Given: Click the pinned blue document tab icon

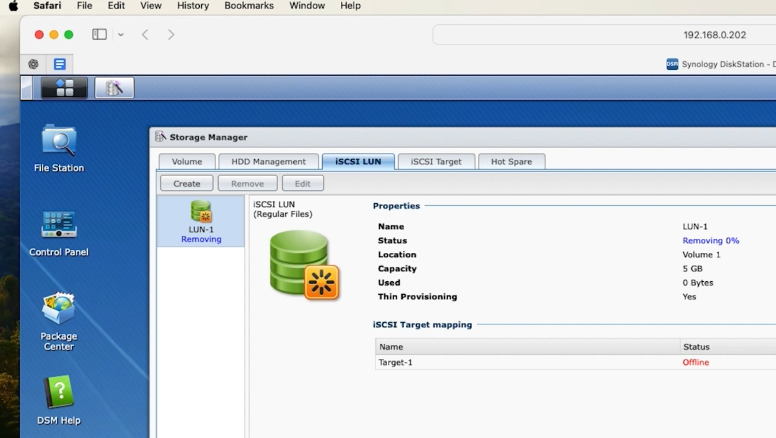Looking at the screenshot, I should pyautogui.click(x=60, y=64).
